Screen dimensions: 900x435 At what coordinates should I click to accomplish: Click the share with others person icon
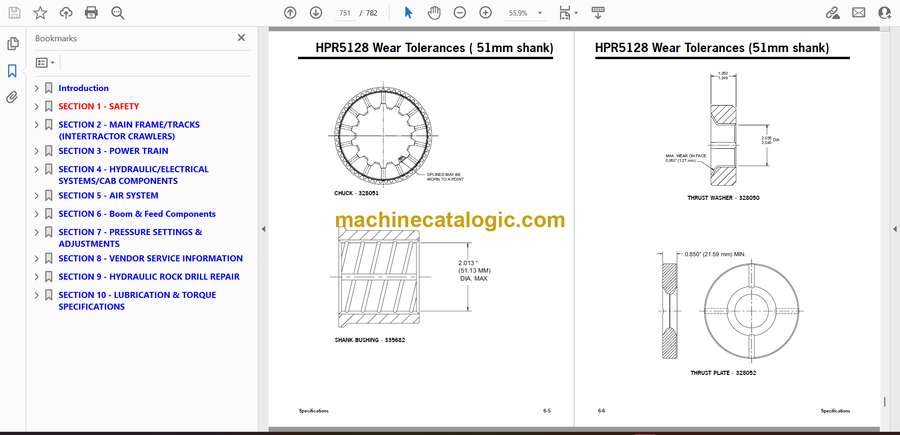885,13
